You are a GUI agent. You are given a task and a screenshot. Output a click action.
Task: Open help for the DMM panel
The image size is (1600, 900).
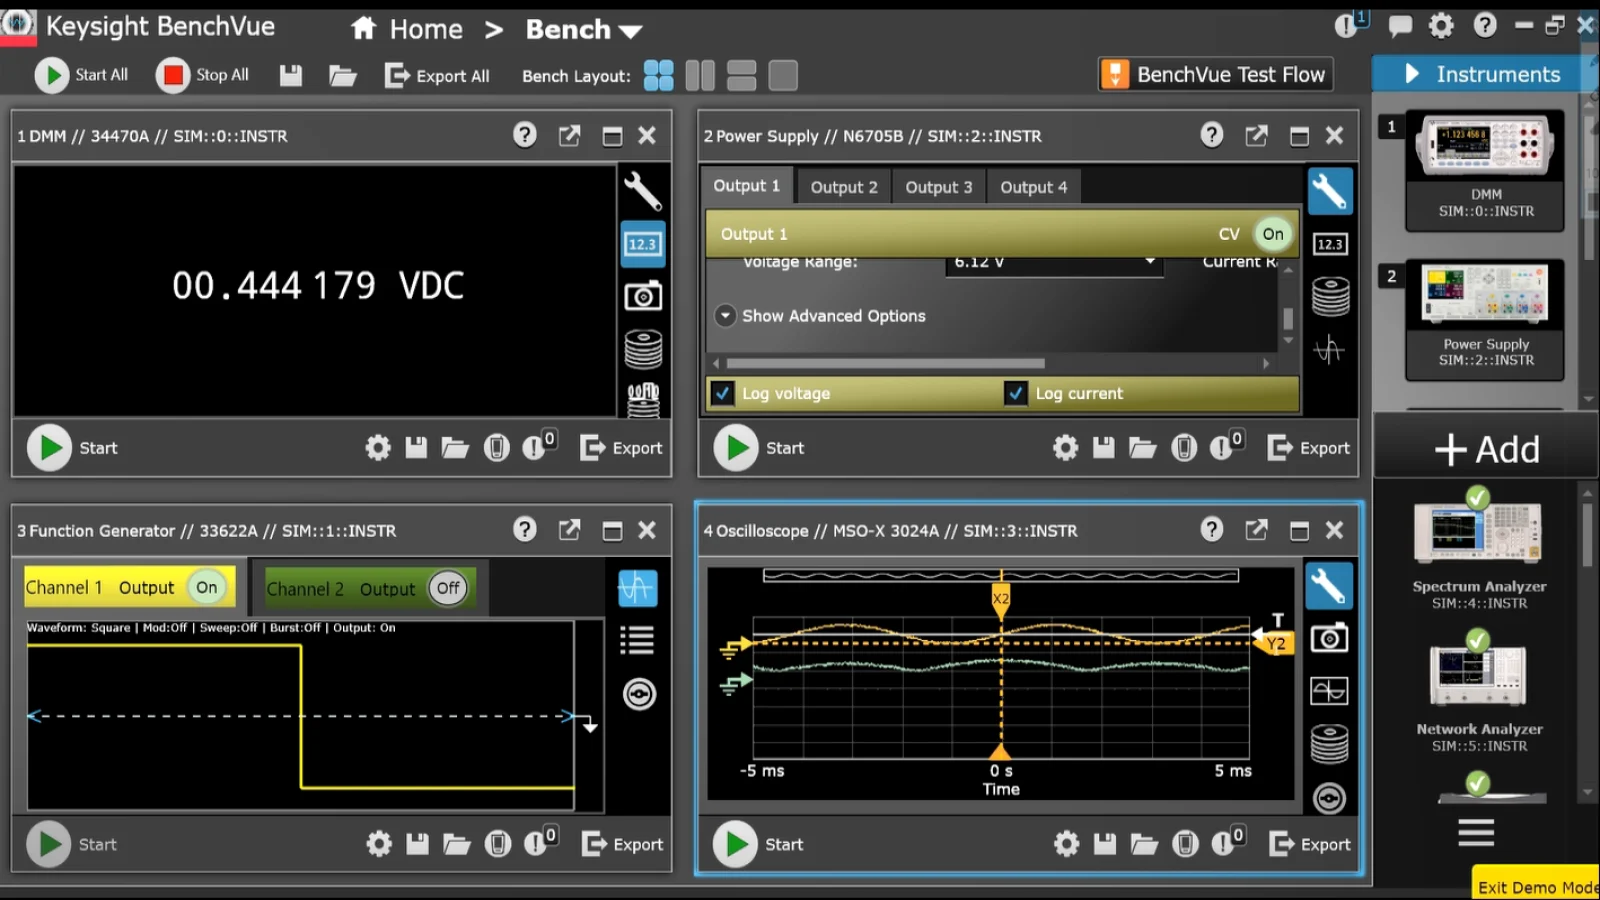click(x=524, y=135)
